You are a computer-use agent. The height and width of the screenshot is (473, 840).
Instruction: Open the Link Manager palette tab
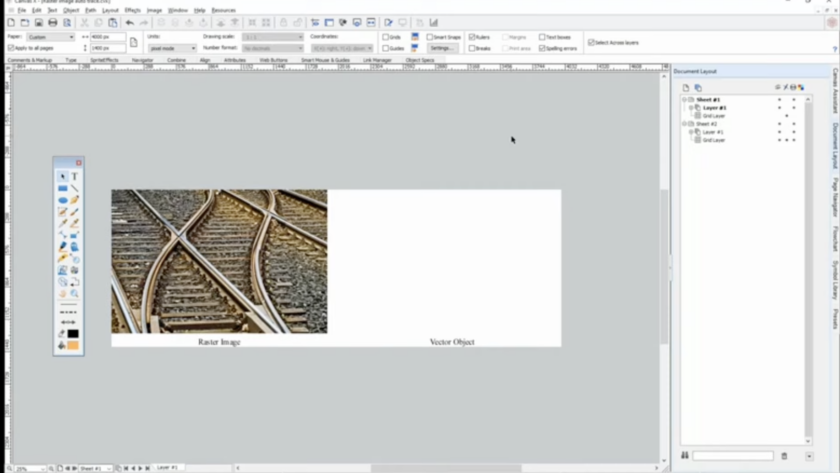click(x=377, y=60)
